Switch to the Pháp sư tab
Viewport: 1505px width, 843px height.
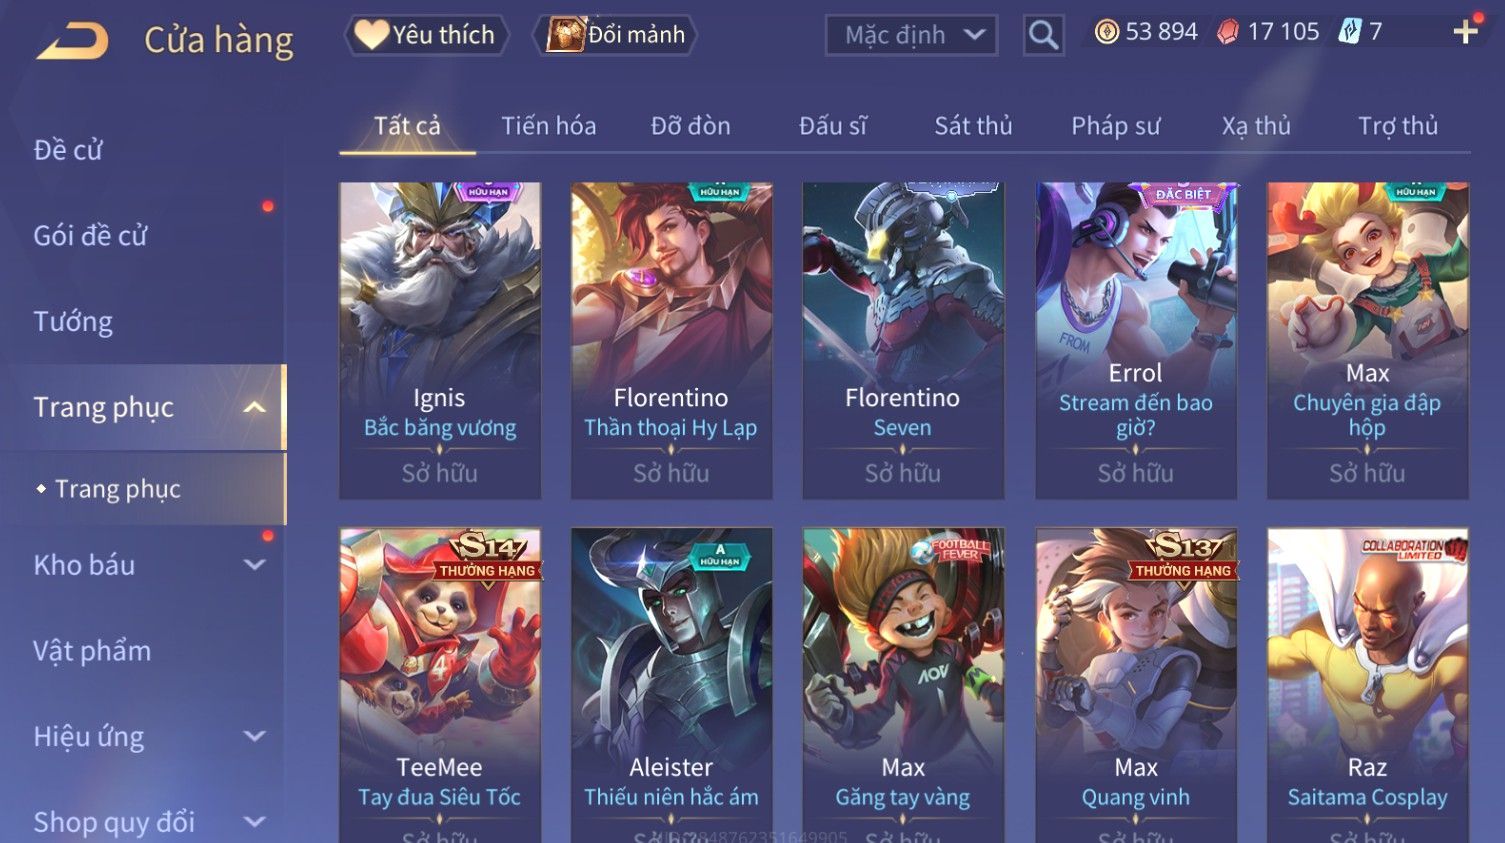click(x=1115, y=126)
